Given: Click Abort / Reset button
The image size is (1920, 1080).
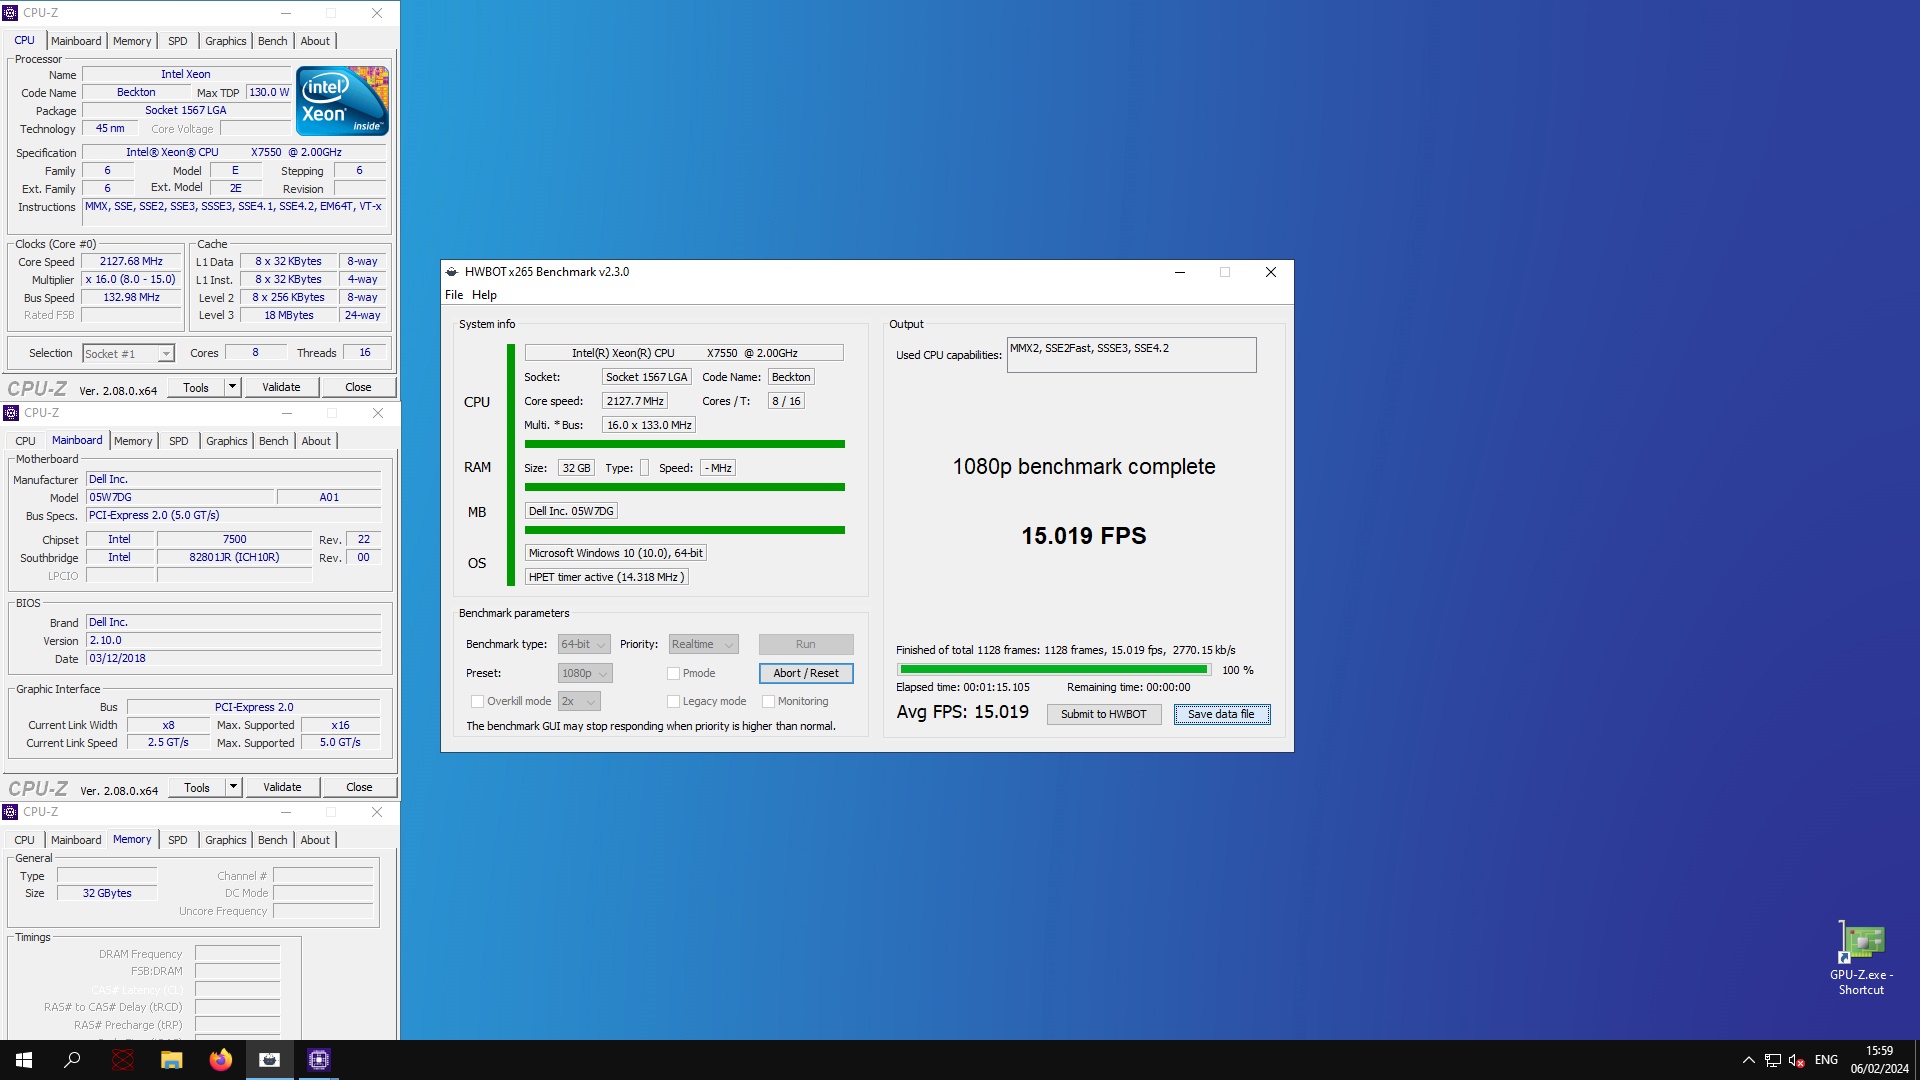Looking at the screenshot, I should pyautogui.click(x=806, y=673).
